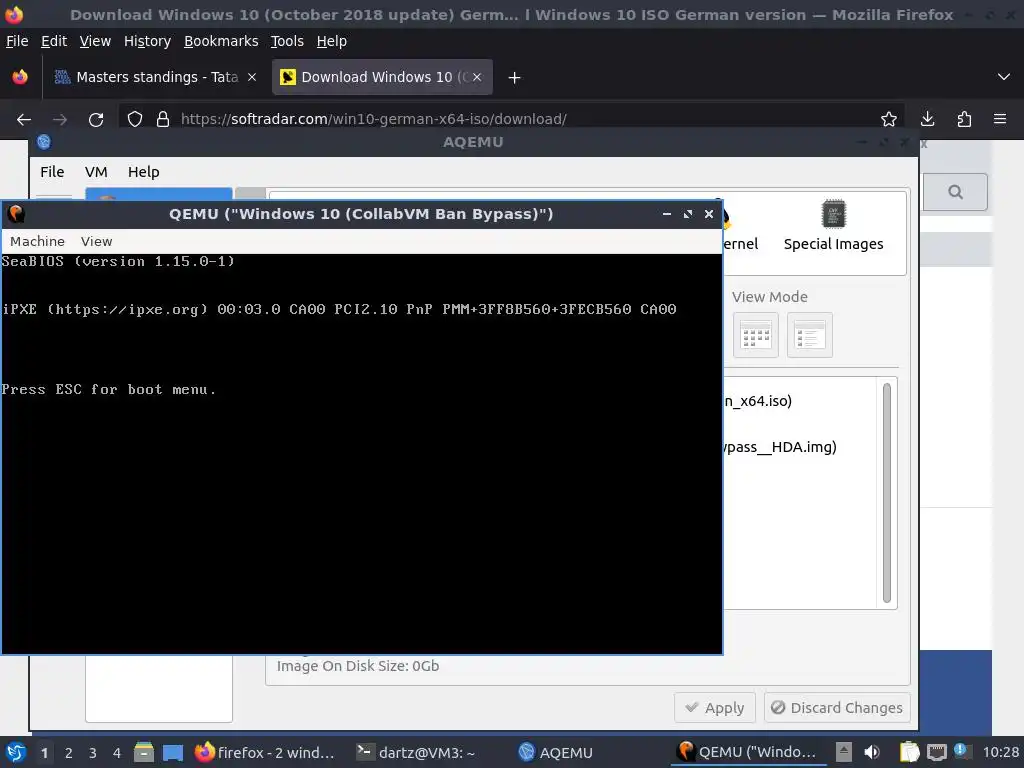Bookmark this page with the star icon
The width and height of the screenshot is (1024, 768).
click(x=888, y=119)
